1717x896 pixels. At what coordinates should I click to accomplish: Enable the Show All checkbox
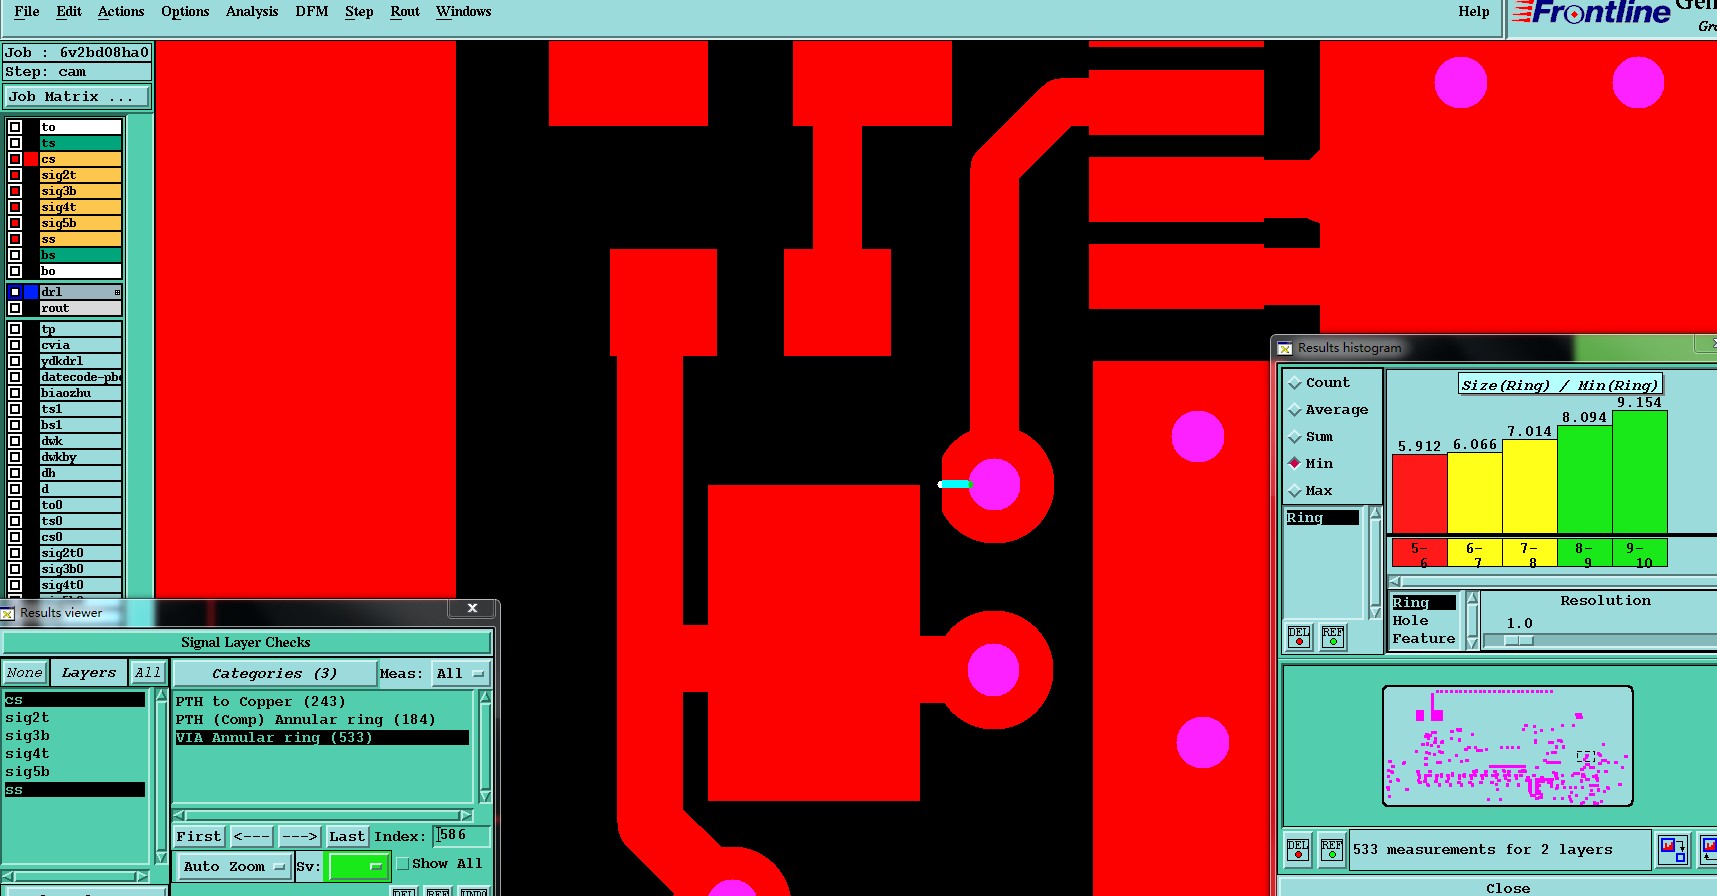(x=403, y=864)
